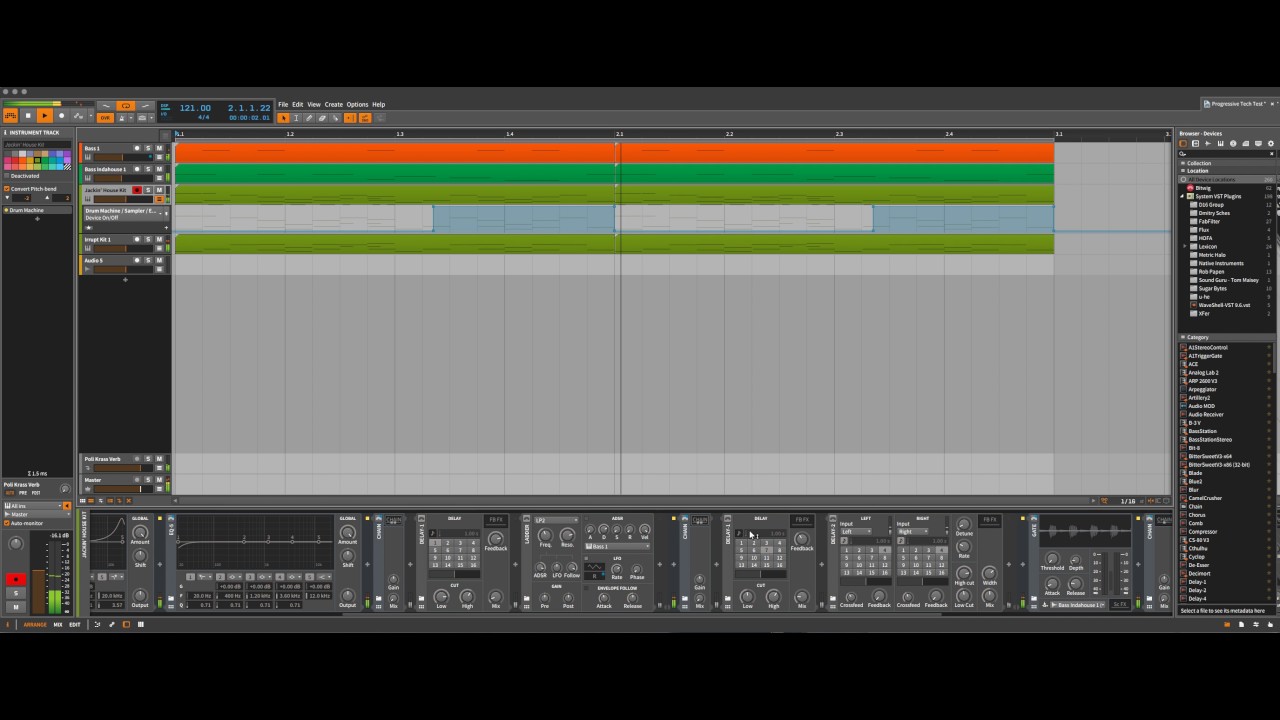The height and width of the screenshot is (720, 1280).
Task: Choose CamelCrusher from the device list
Action: pos(1204,498)
